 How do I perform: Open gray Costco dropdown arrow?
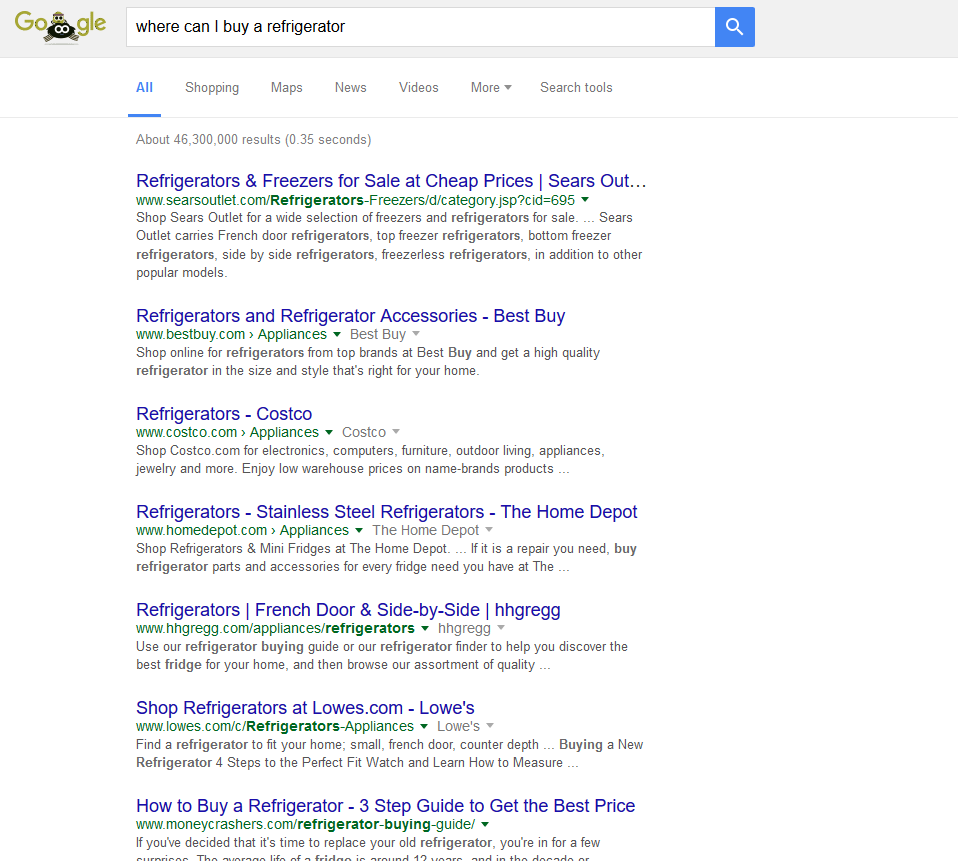tap(396, 433)
